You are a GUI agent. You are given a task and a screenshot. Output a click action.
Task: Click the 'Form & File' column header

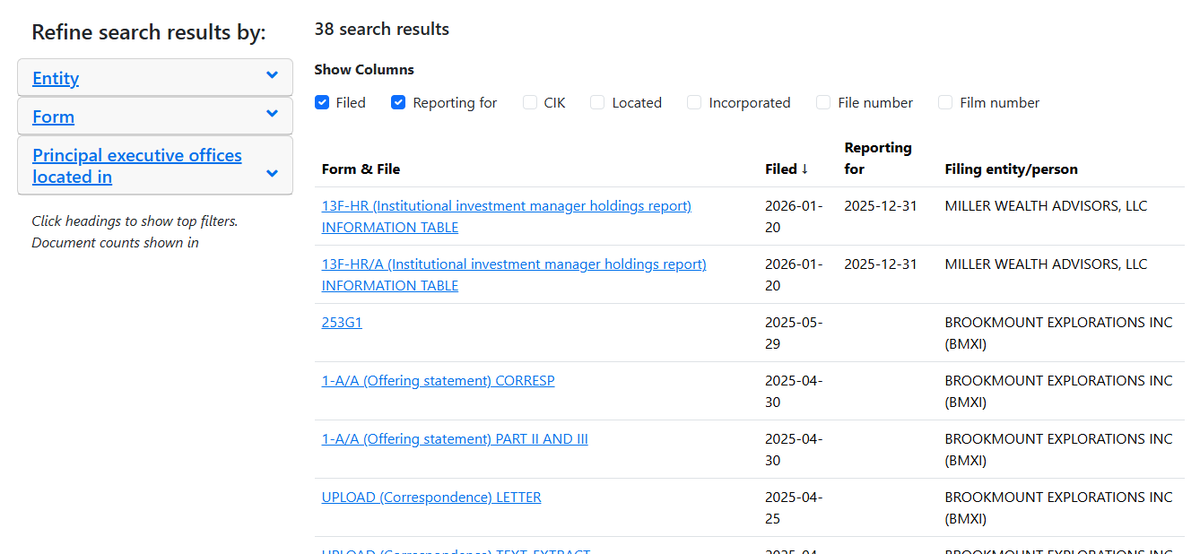coord(361,169)
